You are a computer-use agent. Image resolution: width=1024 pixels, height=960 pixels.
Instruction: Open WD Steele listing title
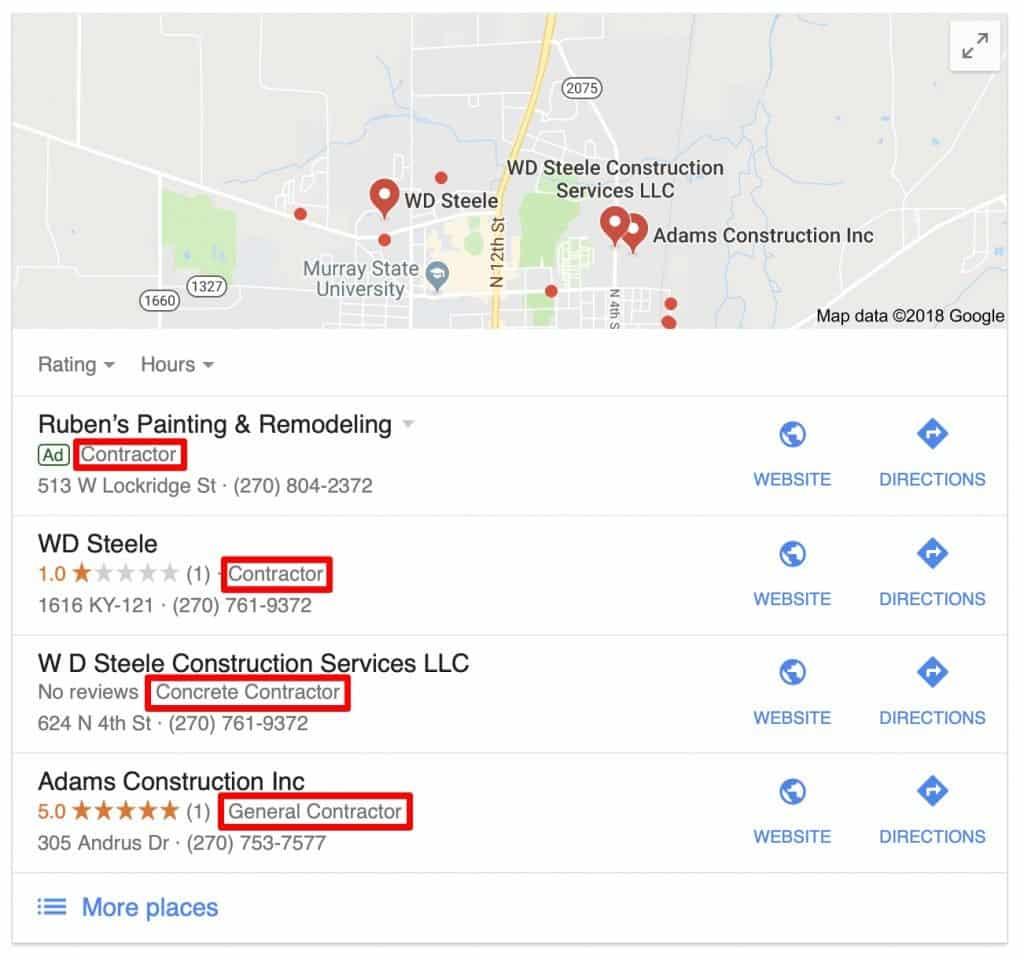click(97, 543)
